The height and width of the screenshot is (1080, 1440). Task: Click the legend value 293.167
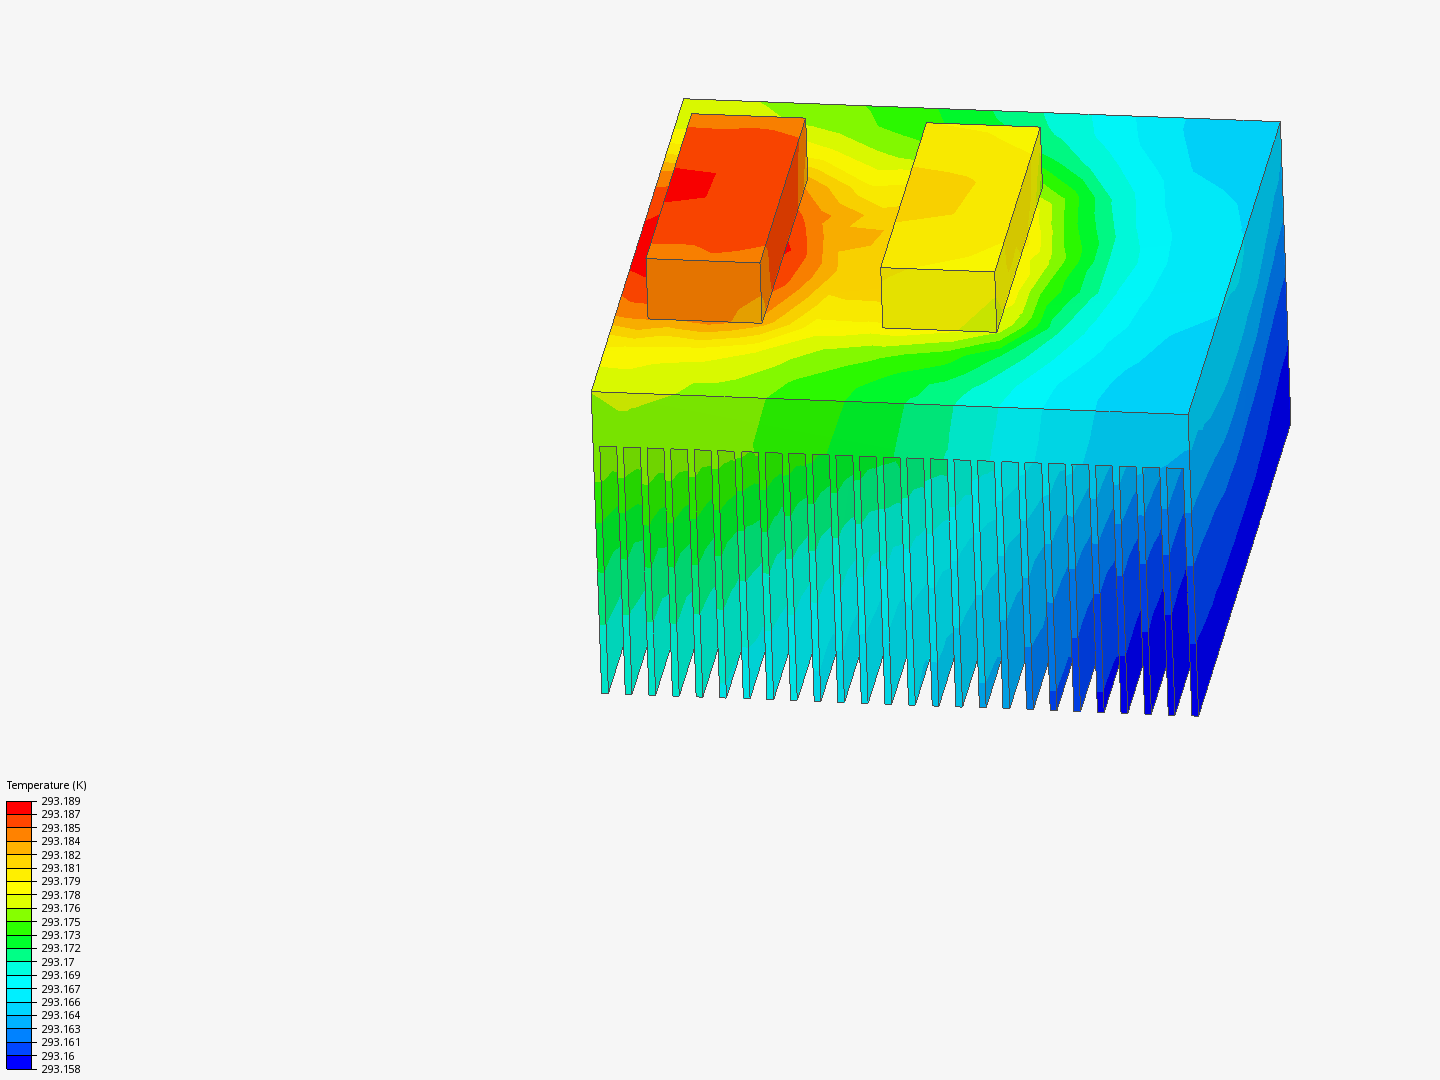61,989
